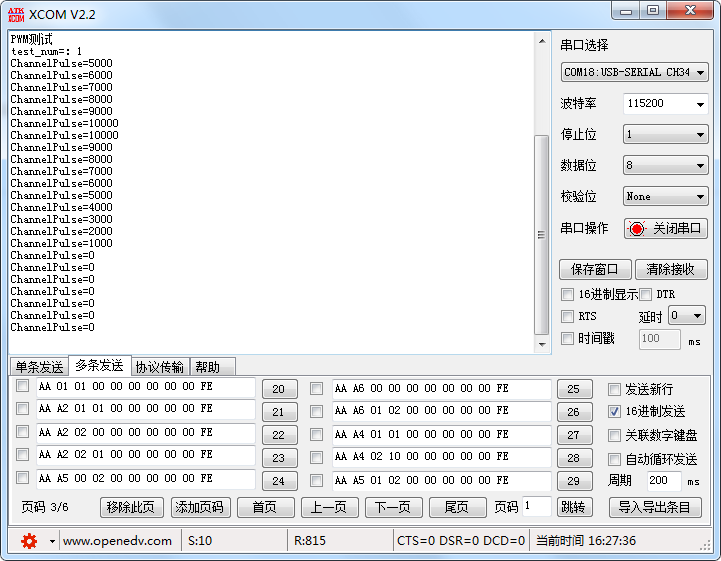This screenshot has height=561, width=721.
Task: Open the arrow menu beside the gear icon
Action: coord(52,541)
